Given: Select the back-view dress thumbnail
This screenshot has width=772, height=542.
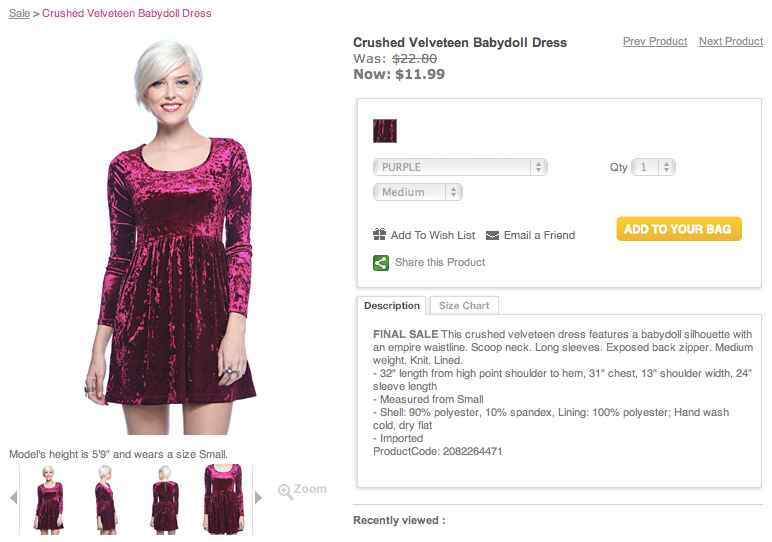Looking at the screenshot, I should (x=165, y=498).
